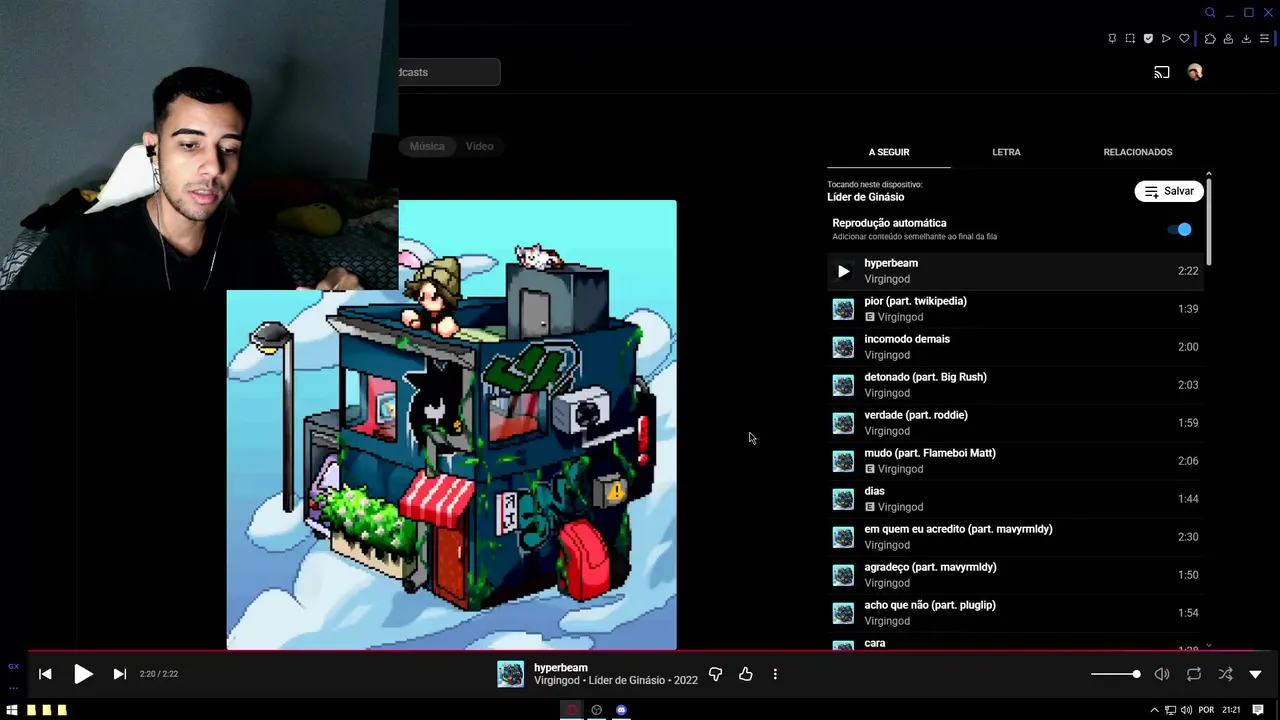Open the extensions cube icon
Screen dimensions: 1280x720
point(1210,39)
